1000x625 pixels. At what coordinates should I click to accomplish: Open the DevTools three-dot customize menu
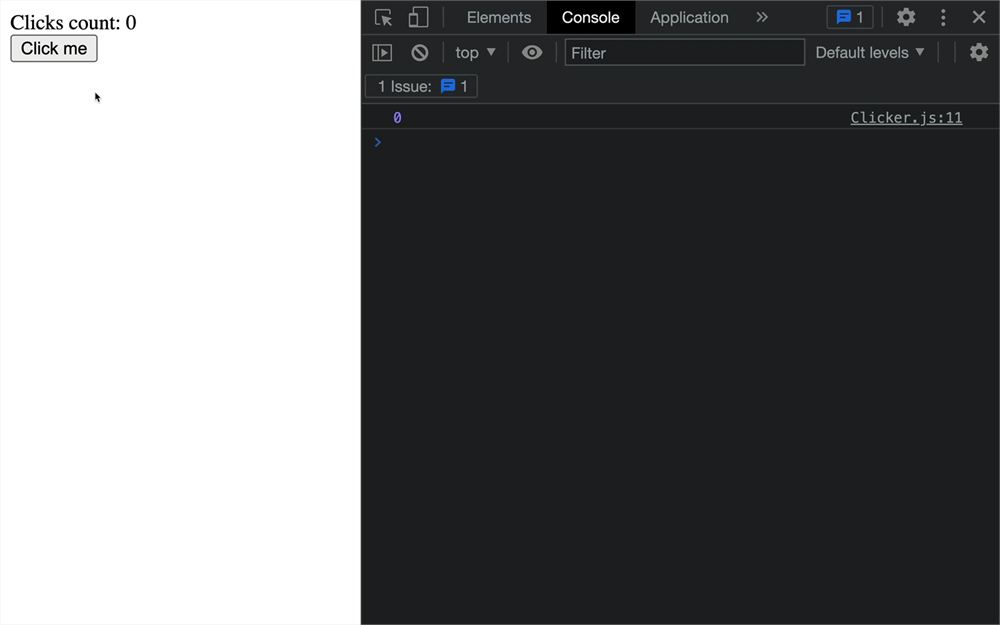pyautogui.click(x=943, y=17)
